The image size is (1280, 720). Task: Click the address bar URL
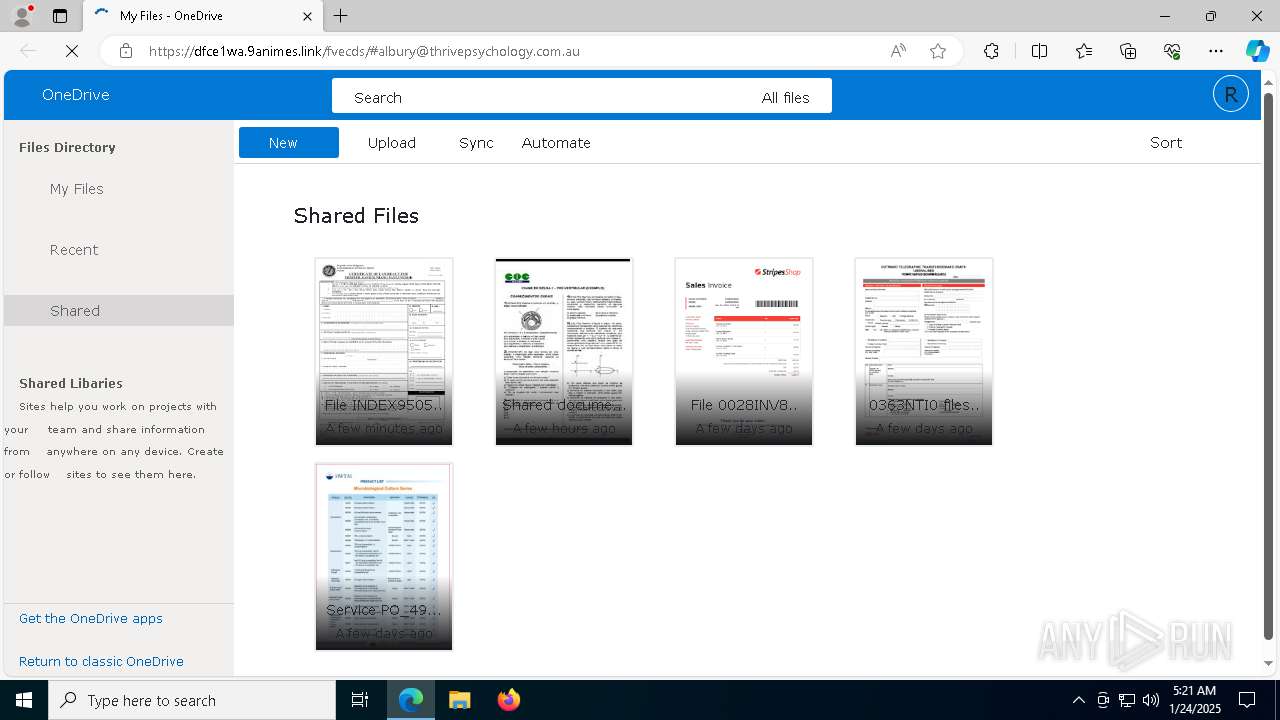364,51
